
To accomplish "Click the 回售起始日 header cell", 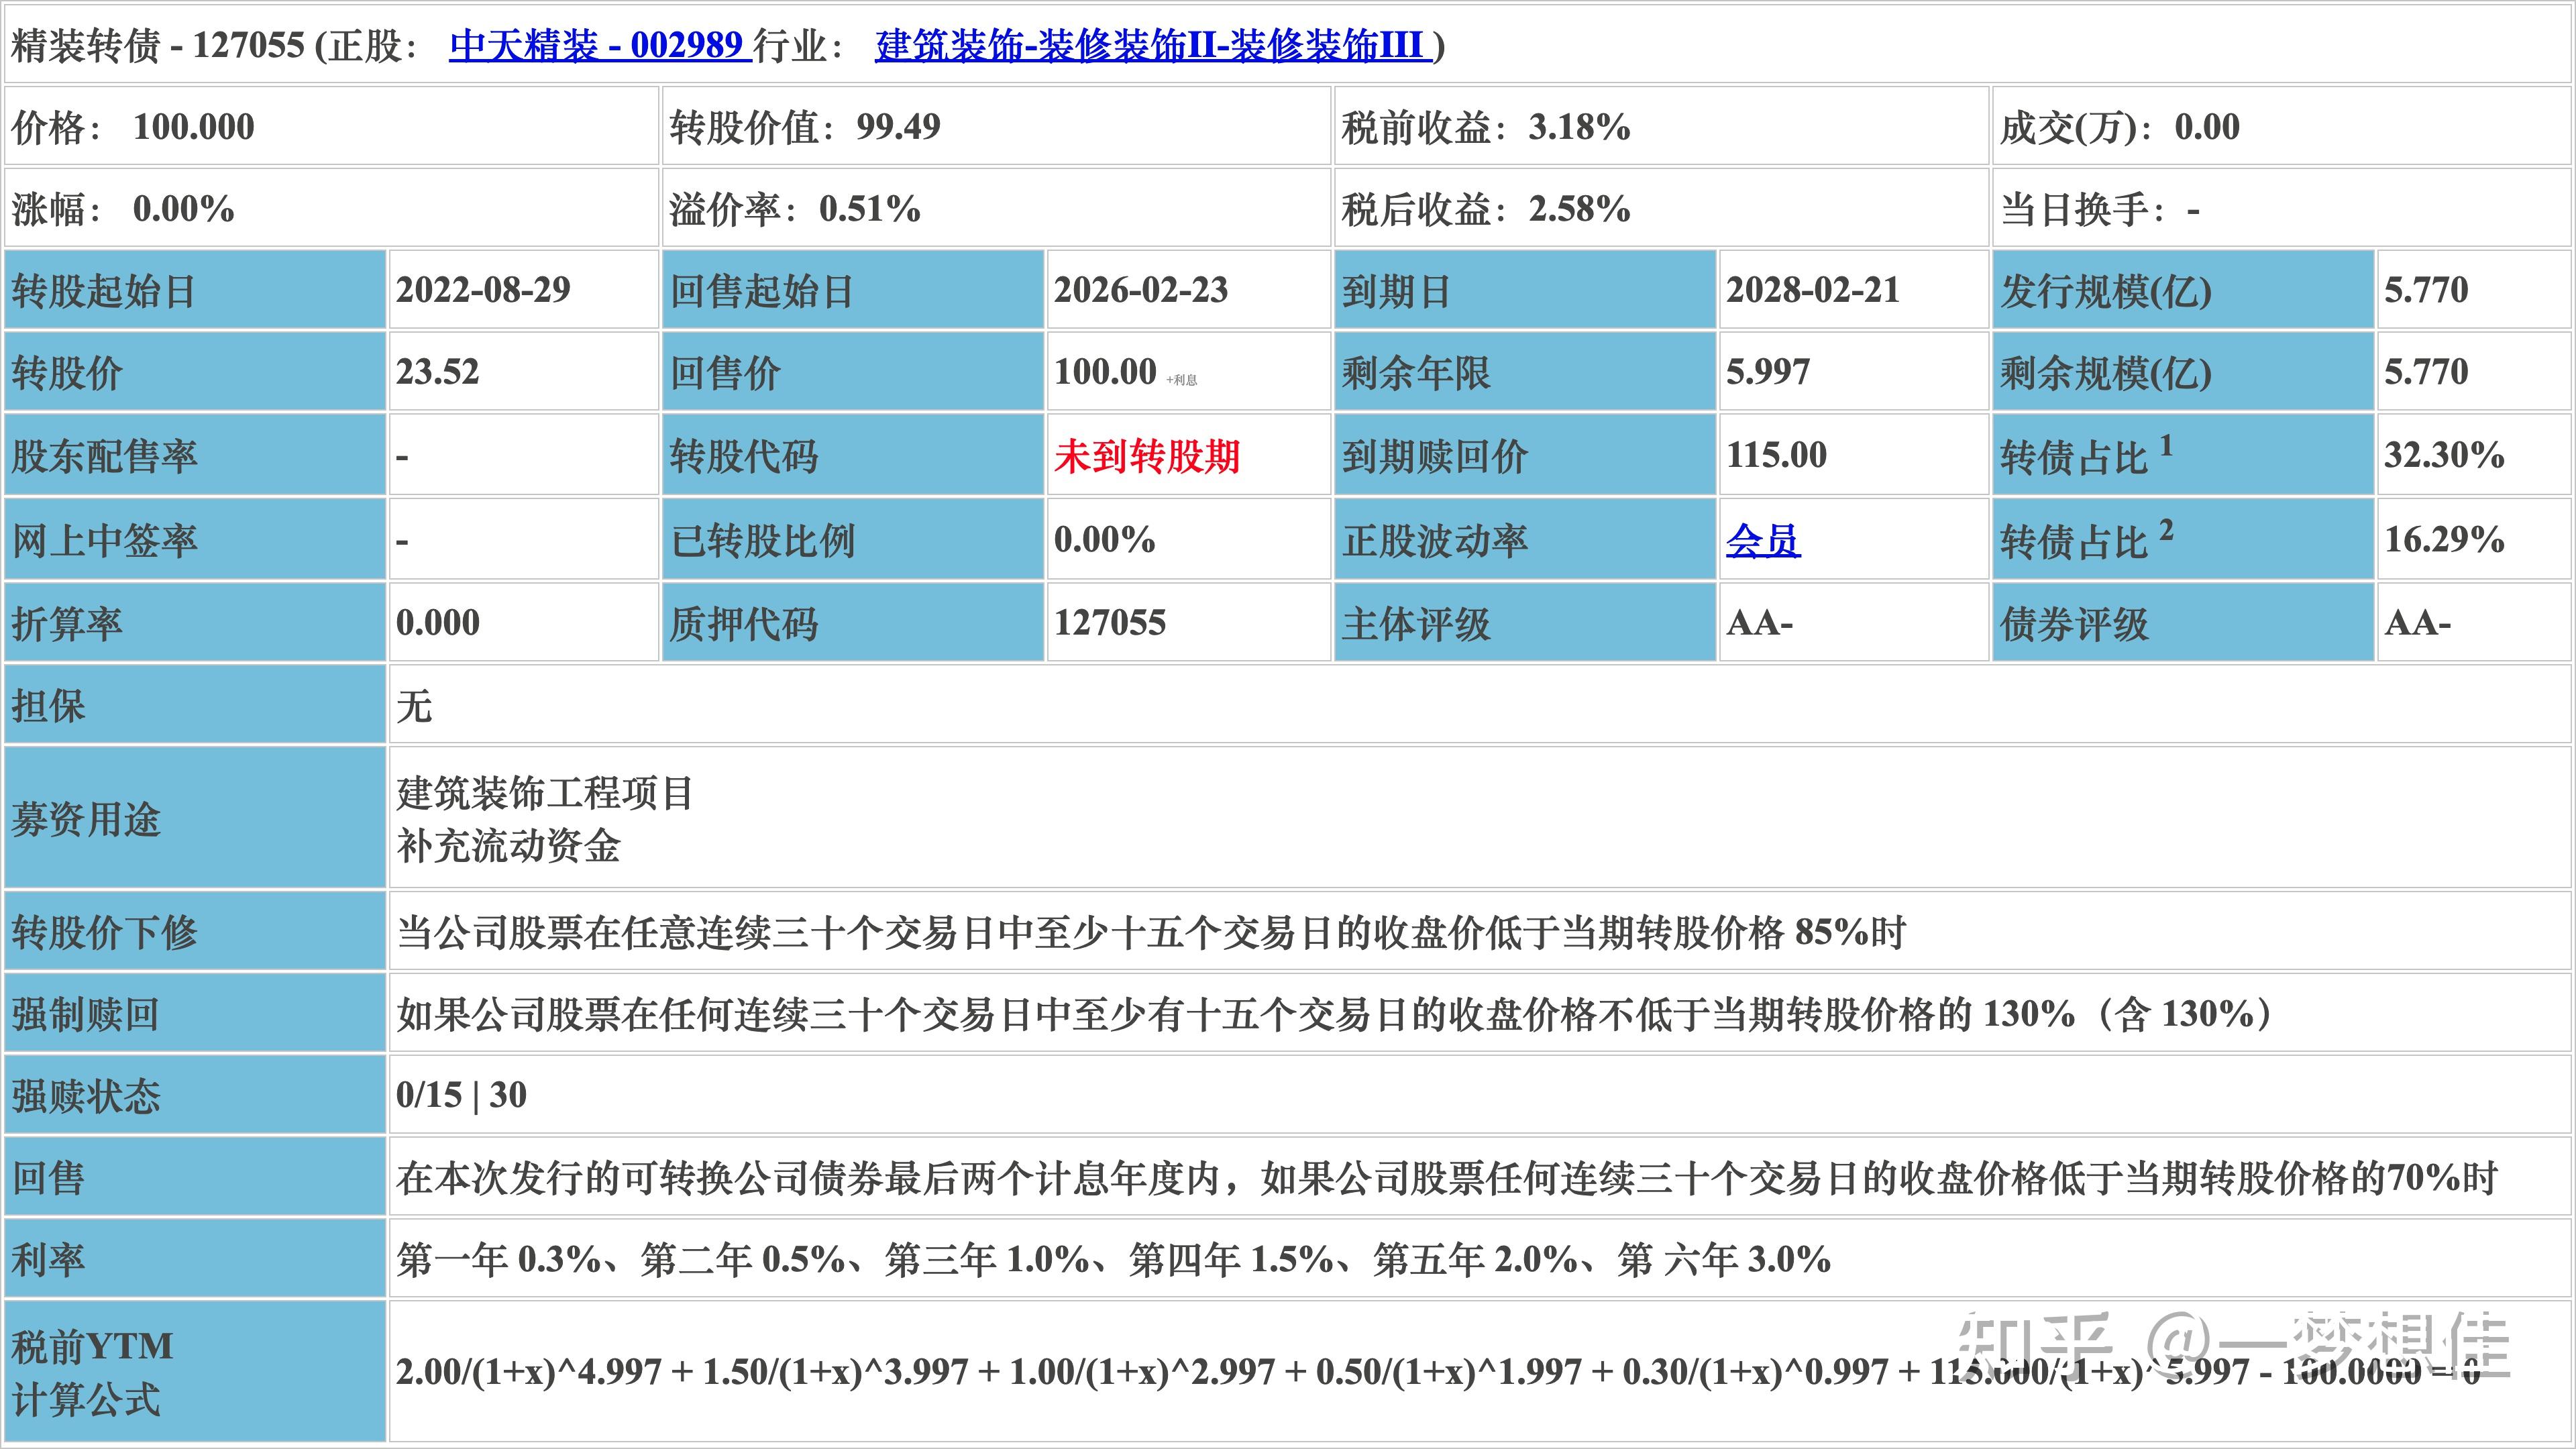I will pyautogui.click(x=853, y=290).
